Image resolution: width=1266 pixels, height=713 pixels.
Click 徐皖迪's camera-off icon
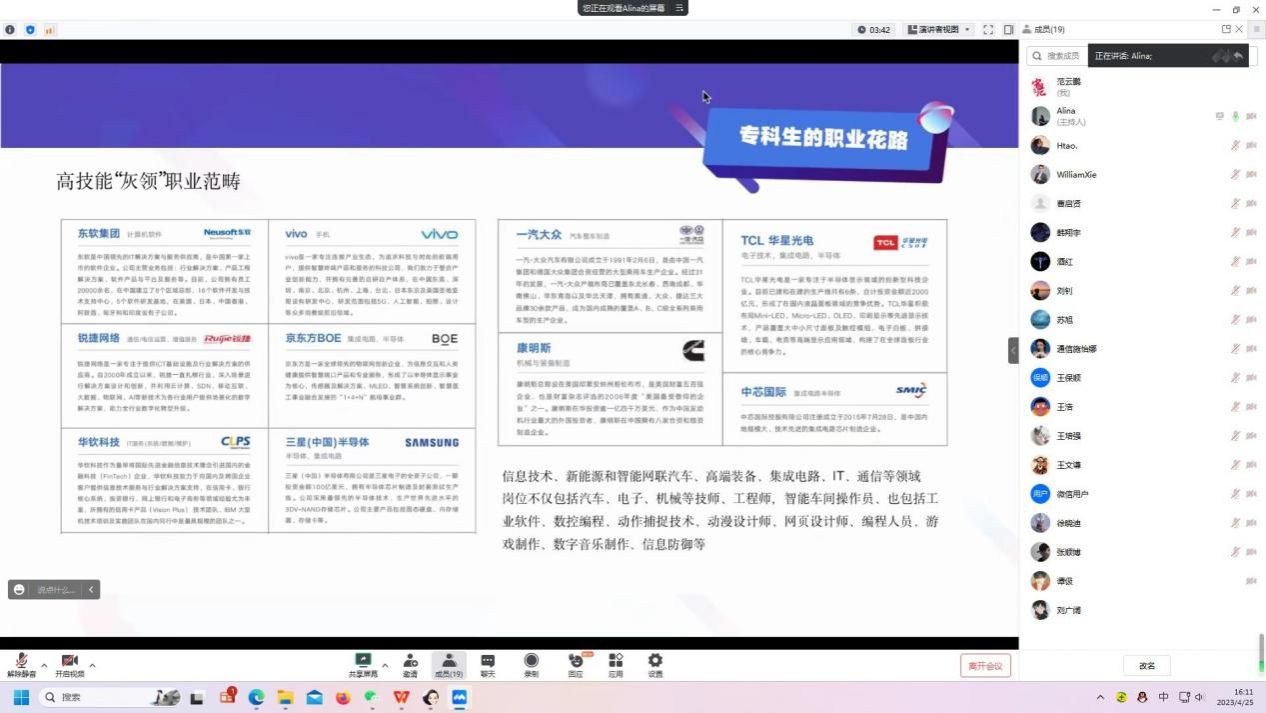click(x=1251, y=523)
